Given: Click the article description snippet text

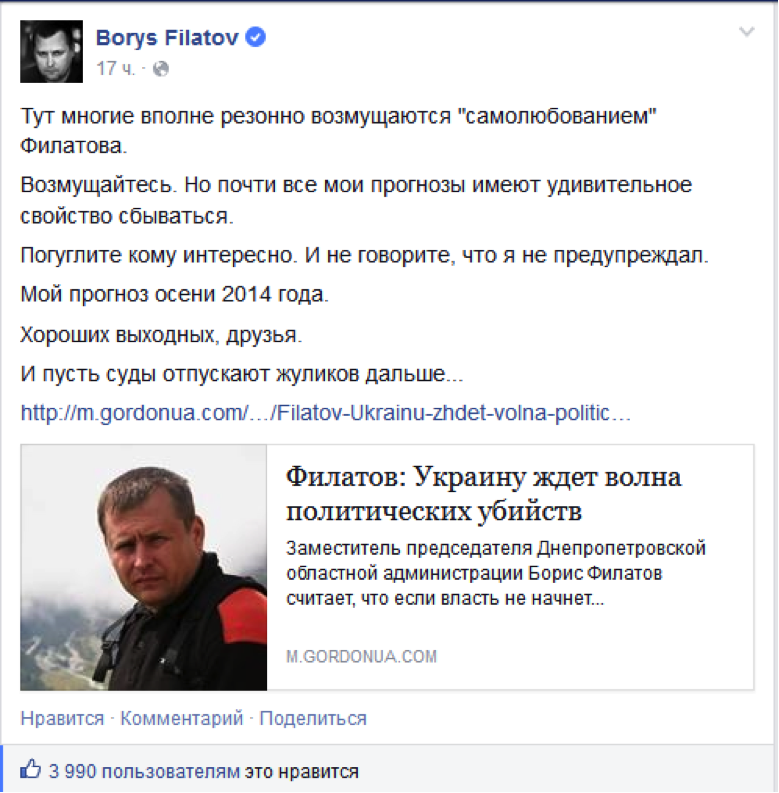Looking at the screenshot, I should coord(495,574).
